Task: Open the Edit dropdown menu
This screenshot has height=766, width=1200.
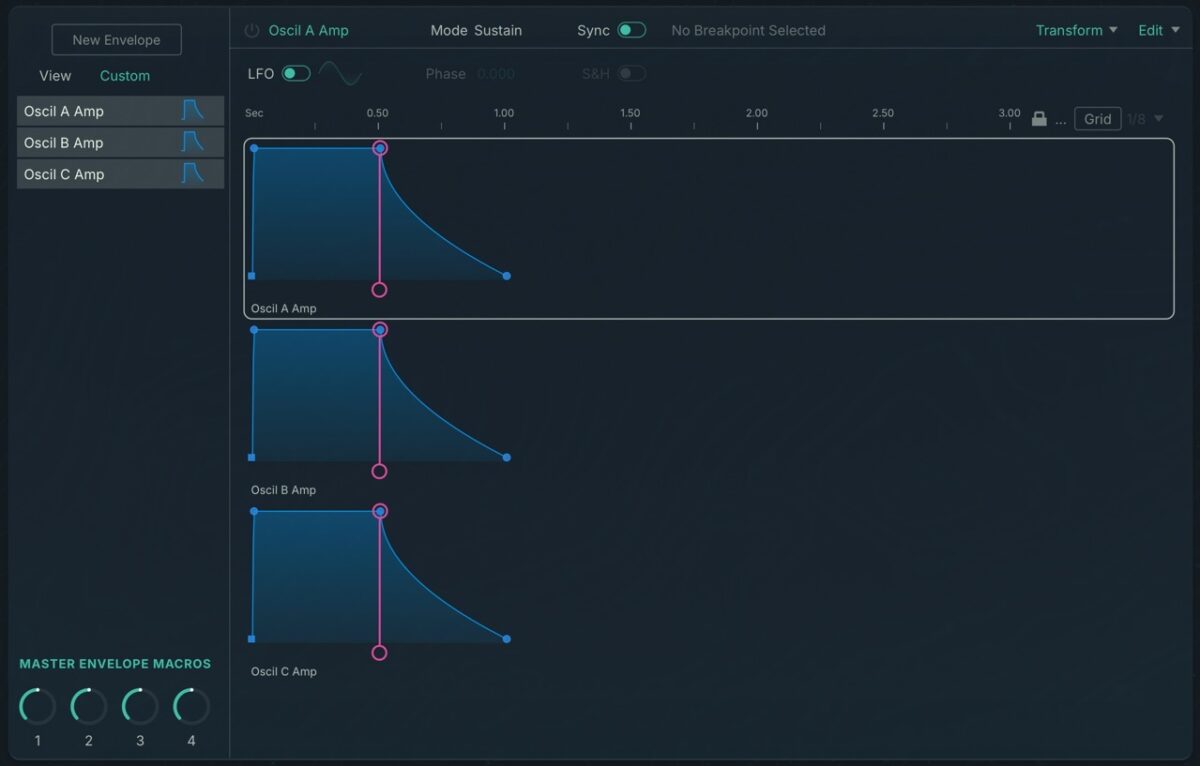Action: (1157, 30)
